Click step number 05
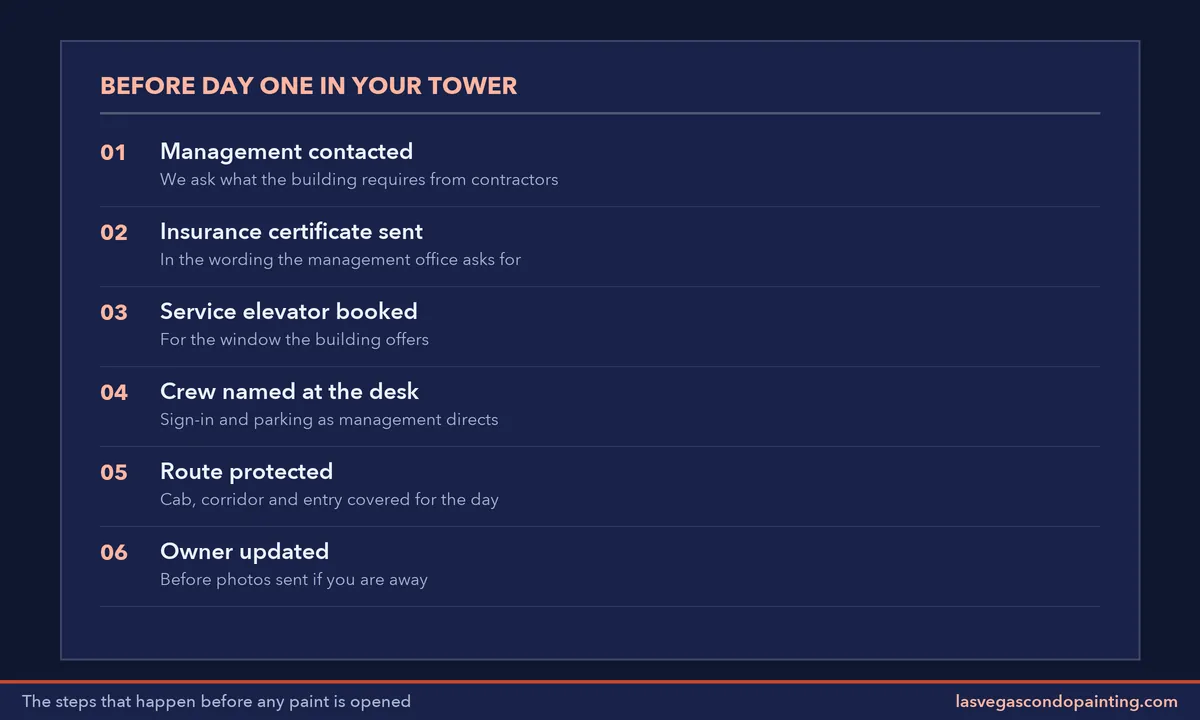 click(x=114, y=473)
